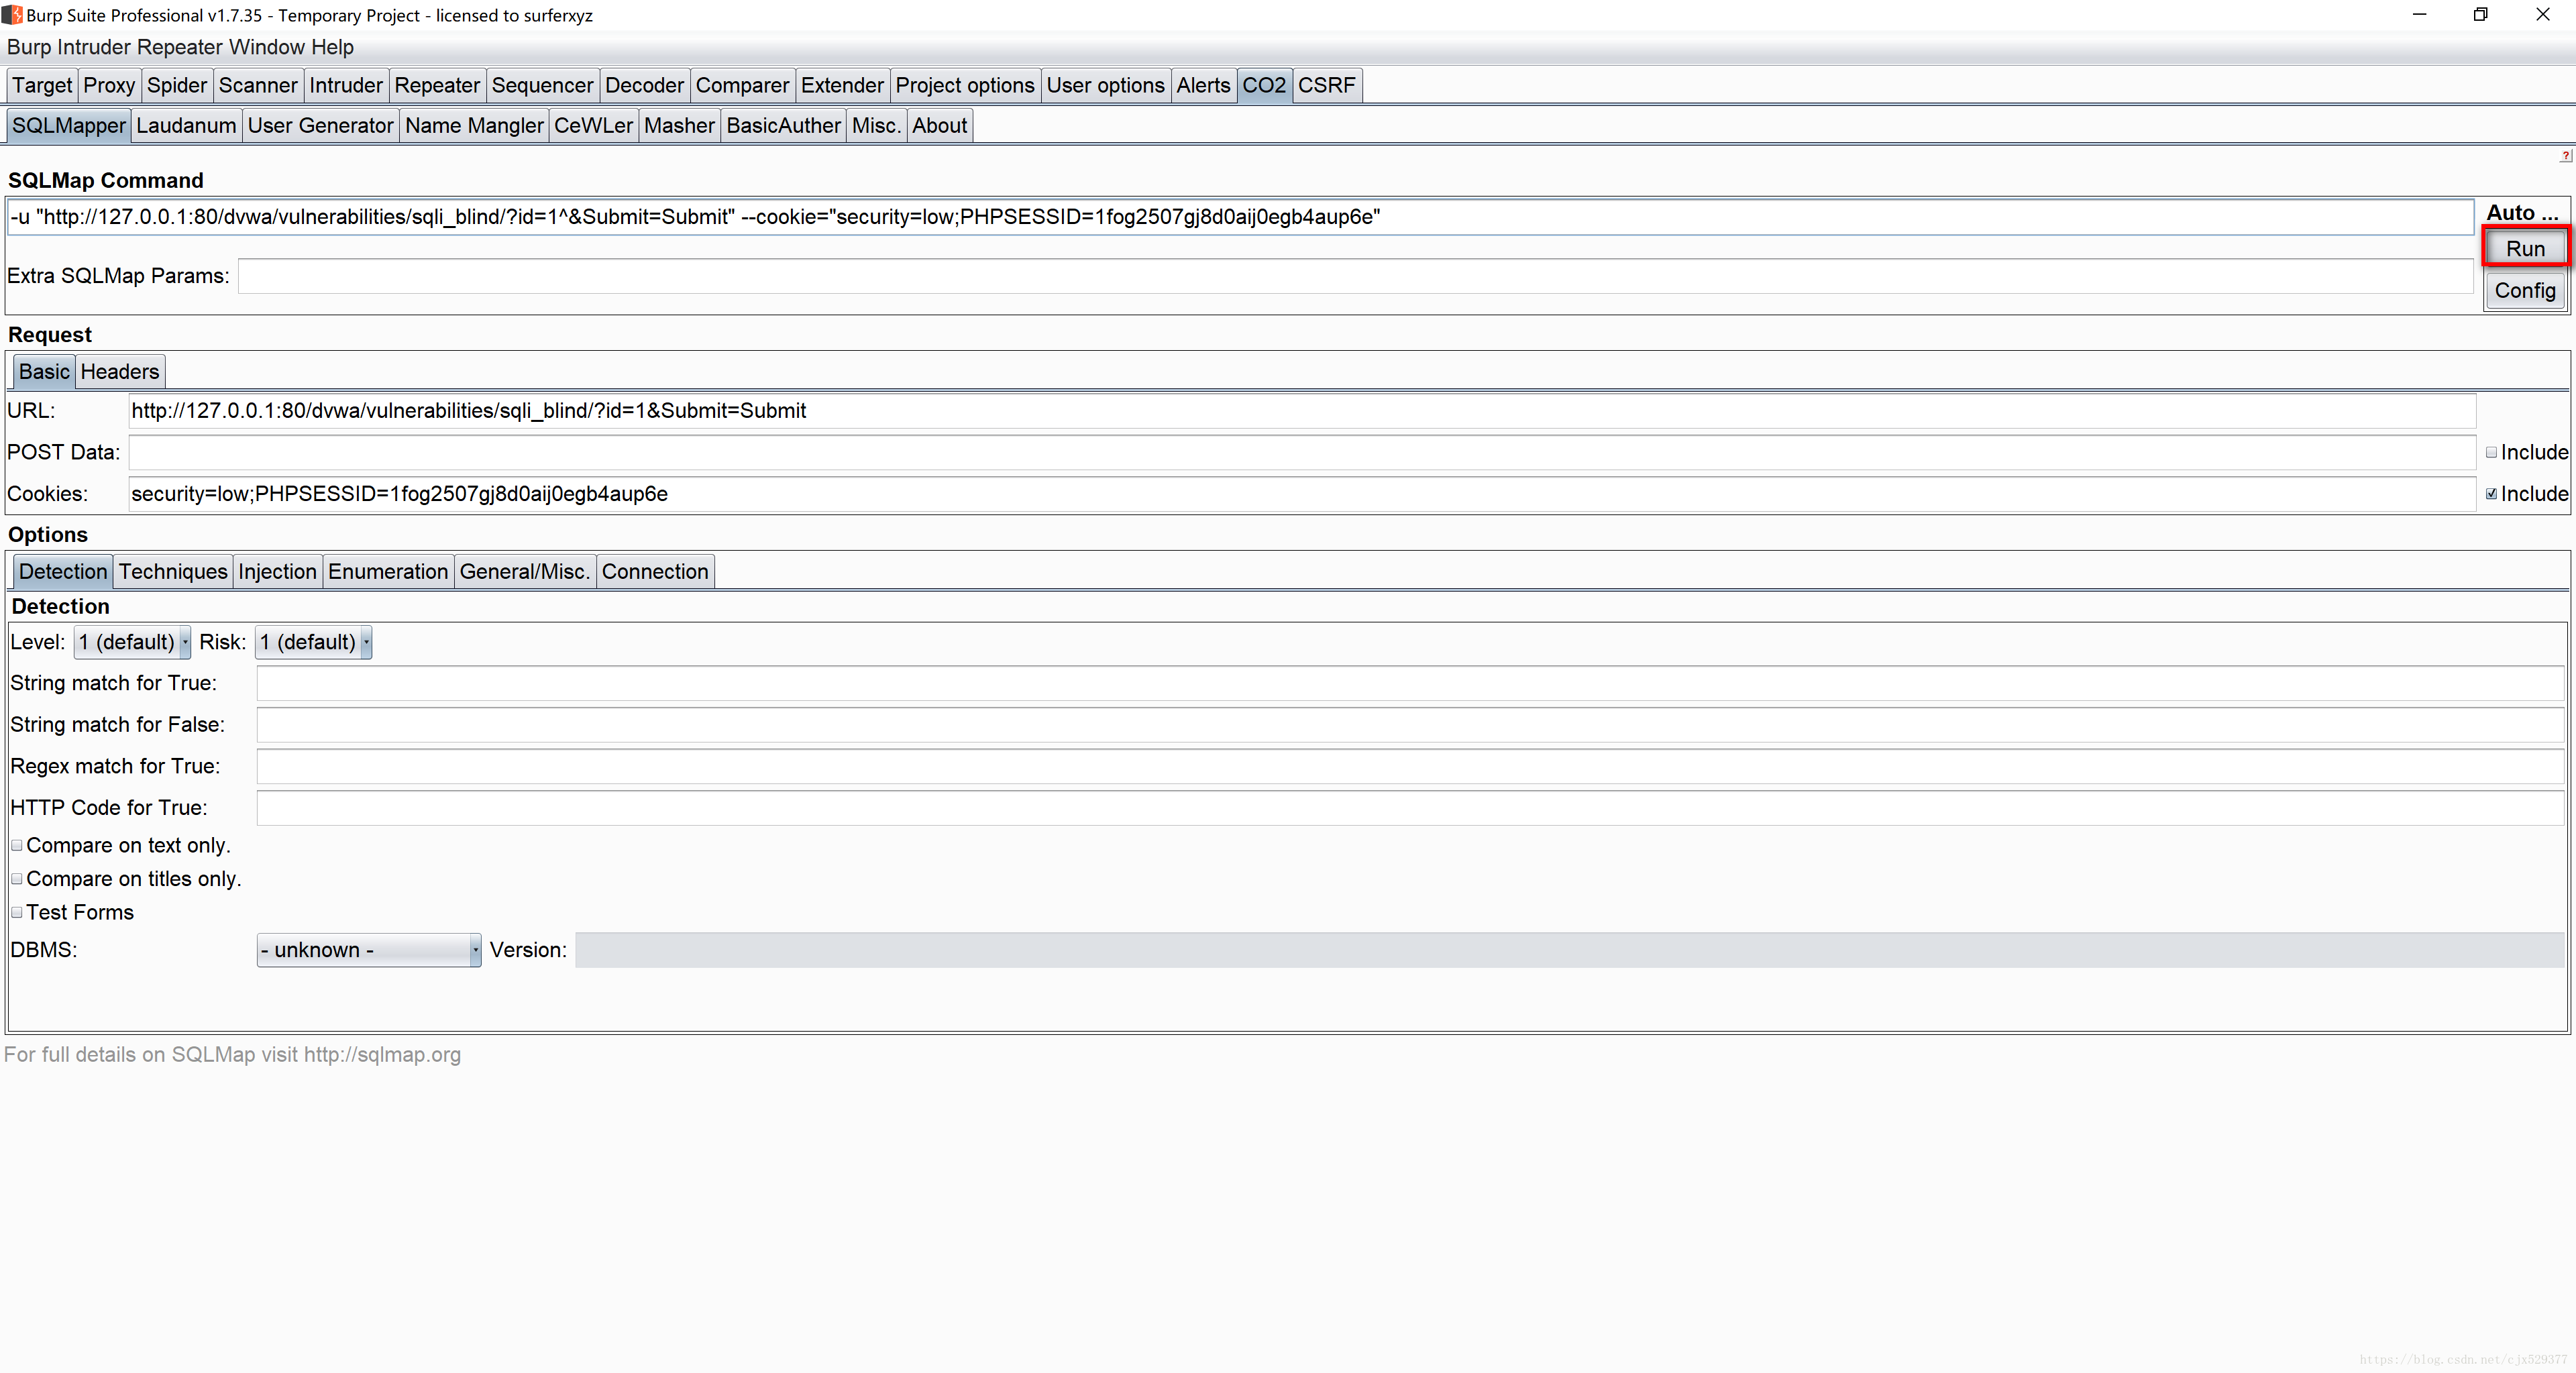Switch to the Enumeration options tab
The image size is (2576, 1373).
(x=388, y=572)
